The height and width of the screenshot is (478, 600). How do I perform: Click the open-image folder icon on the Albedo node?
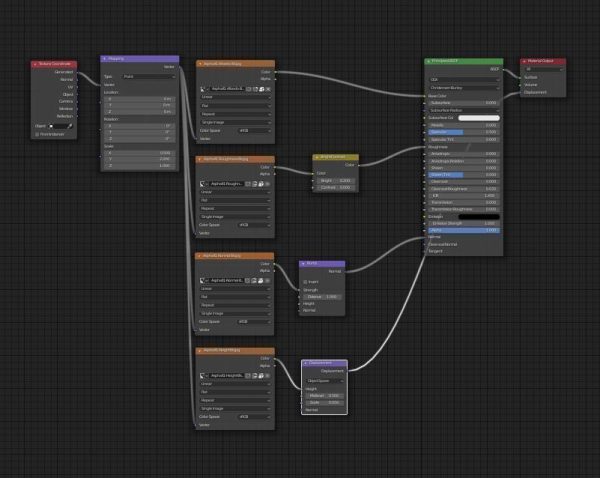262,89
